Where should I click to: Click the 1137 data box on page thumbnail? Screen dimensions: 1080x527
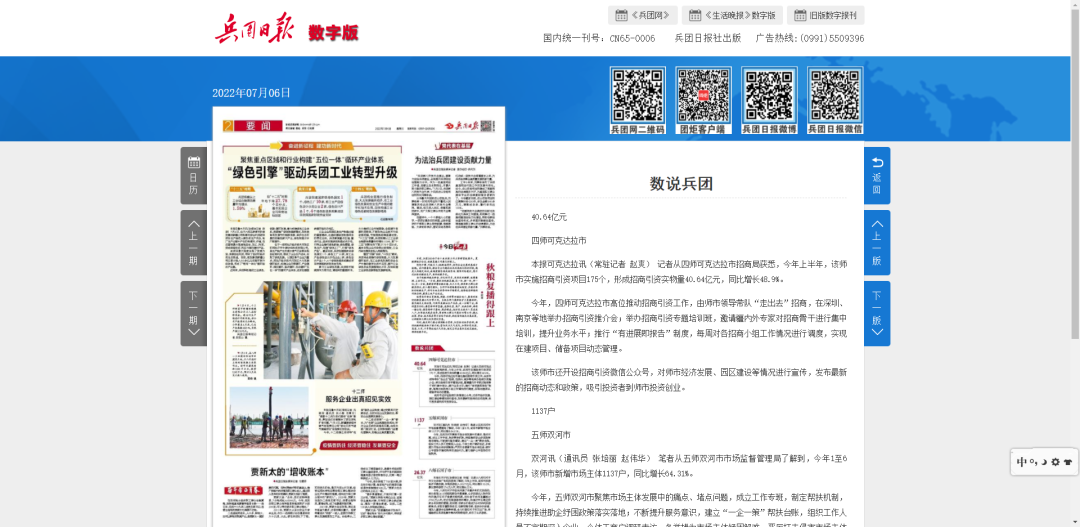pos(454,437)
